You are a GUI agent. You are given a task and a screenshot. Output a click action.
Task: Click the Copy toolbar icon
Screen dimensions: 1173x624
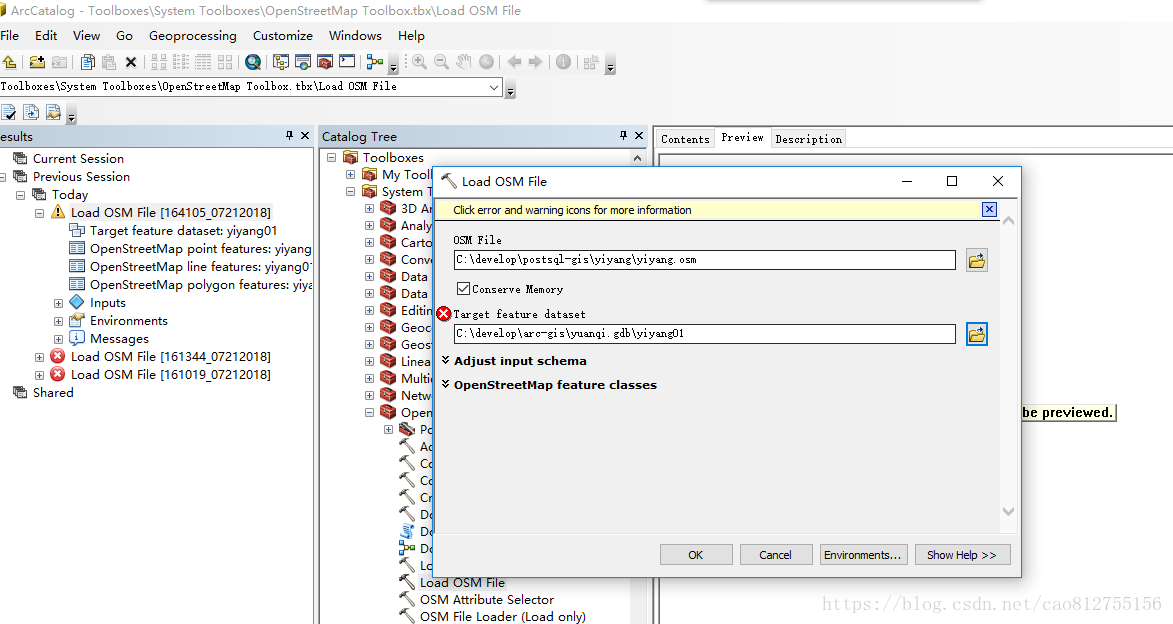pos(88,62)
